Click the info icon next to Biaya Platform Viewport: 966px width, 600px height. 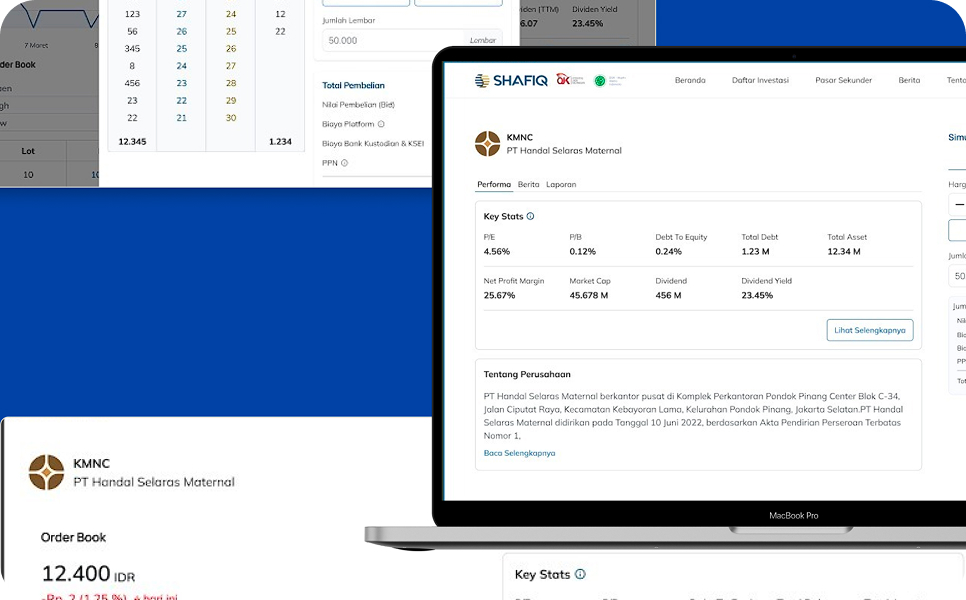click(381, 124)
